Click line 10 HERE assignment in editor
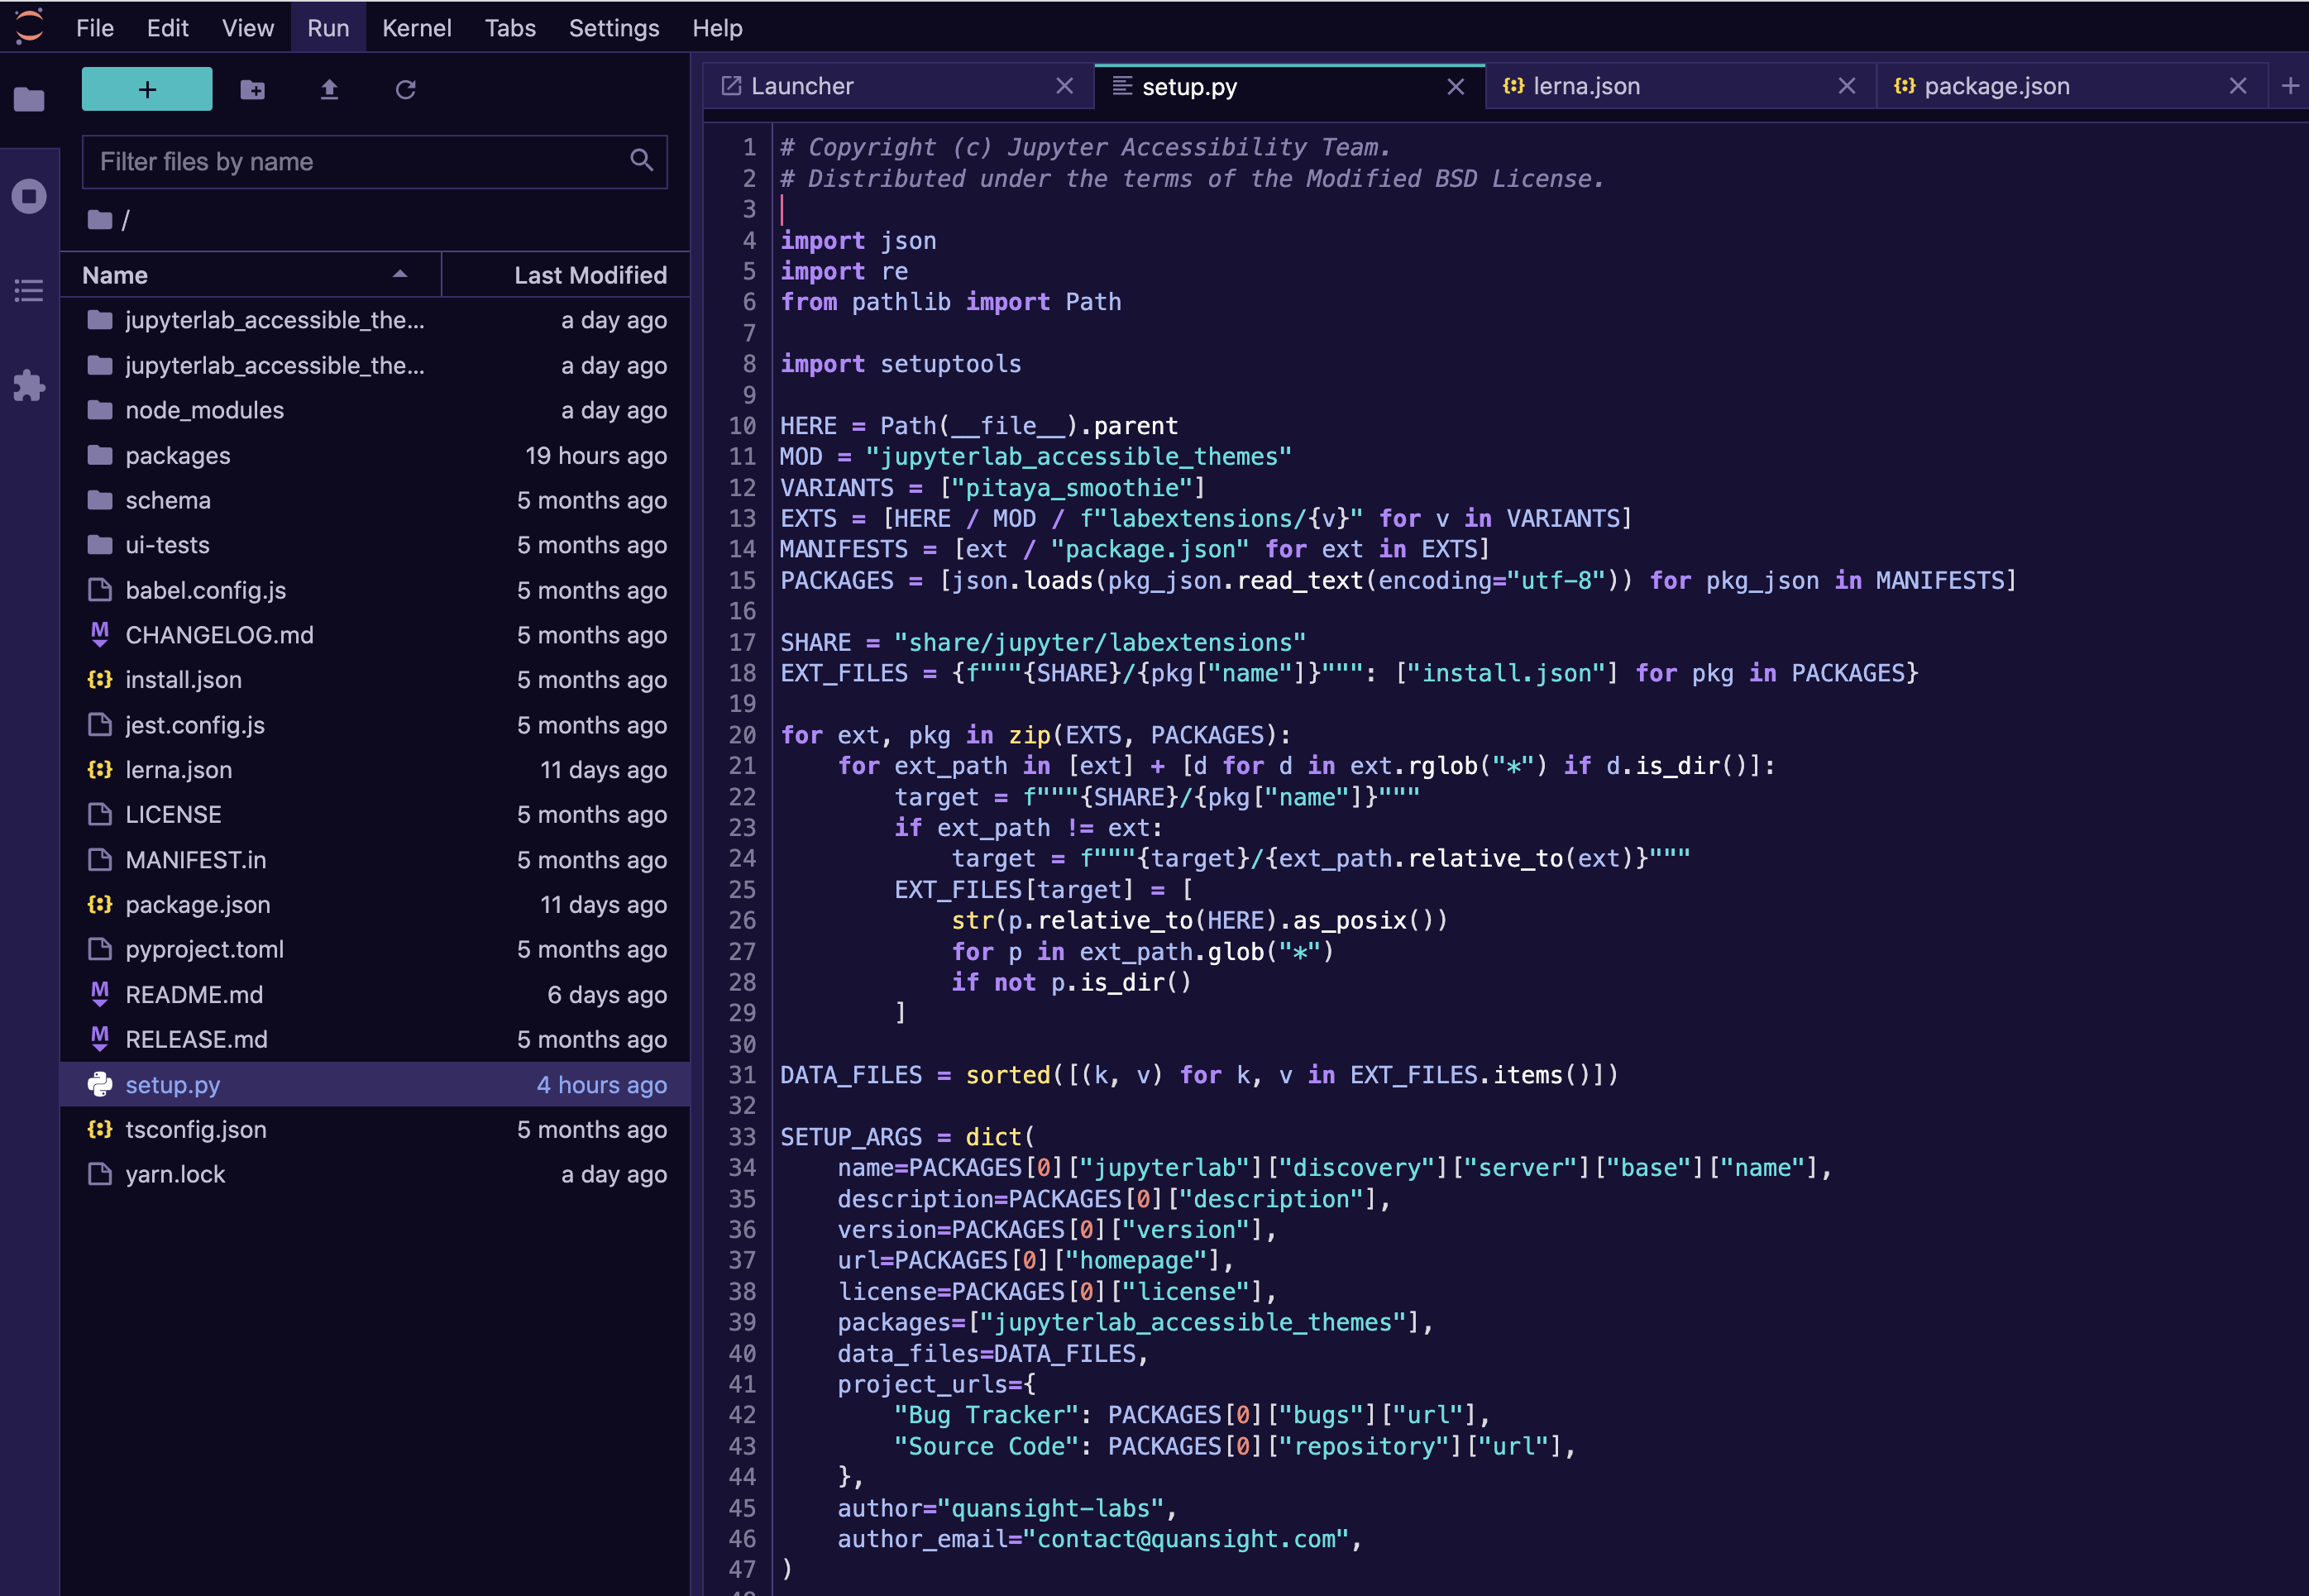 tap(979, 426)
